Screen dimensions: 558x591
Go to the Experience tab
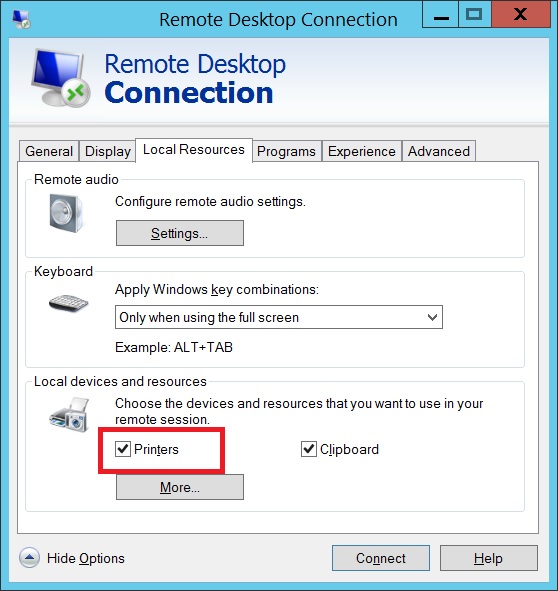click(x=362, y=151)
